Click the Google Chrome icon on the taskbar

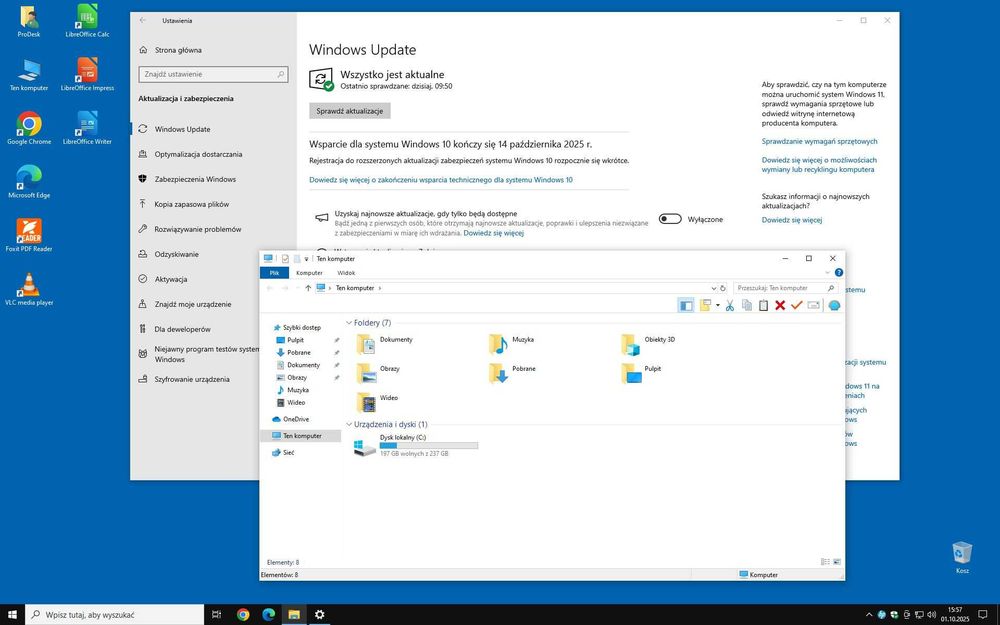point(243,614)
